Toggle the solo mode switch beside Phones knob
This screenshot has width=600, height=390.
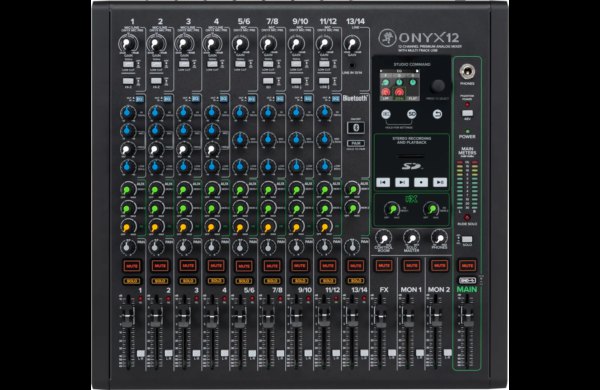pos(467,240)
